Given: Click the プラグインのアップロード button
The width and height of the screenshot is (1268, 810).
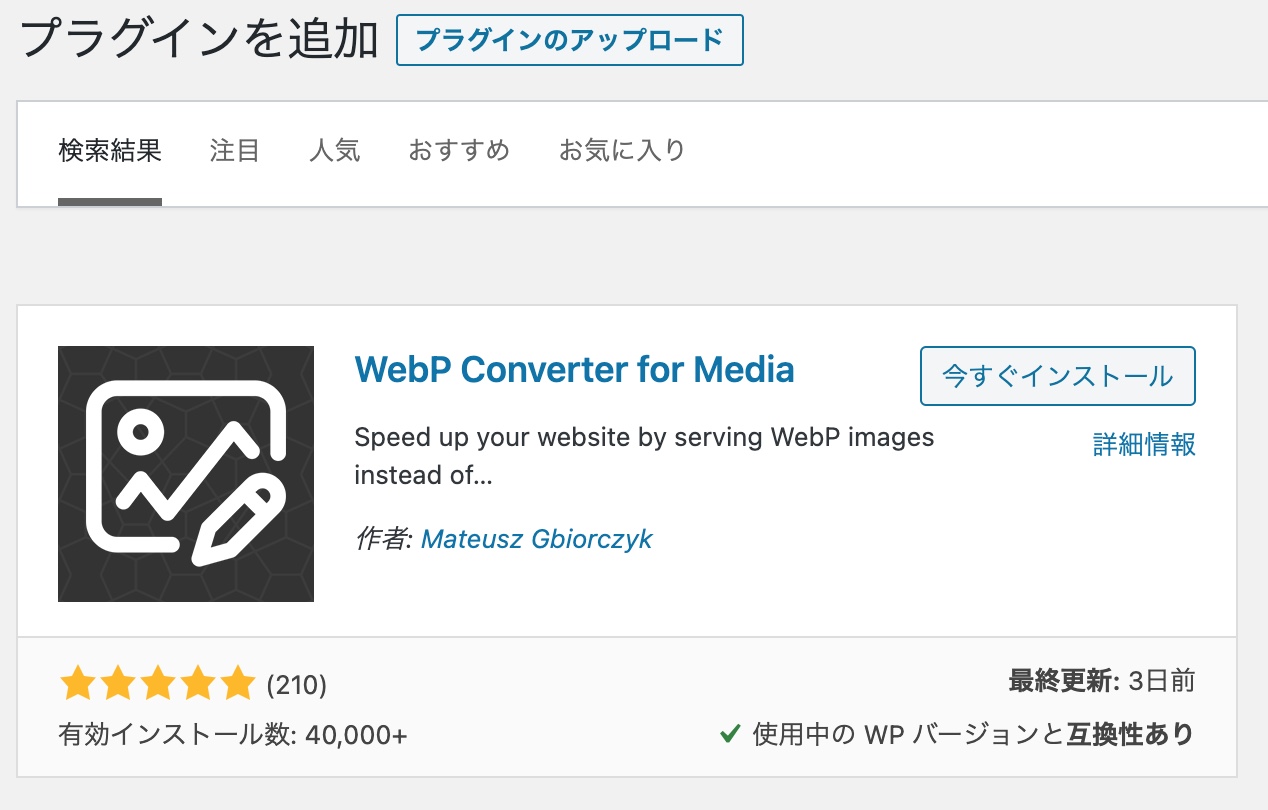Looking at the screenshot, I should 569,39.
